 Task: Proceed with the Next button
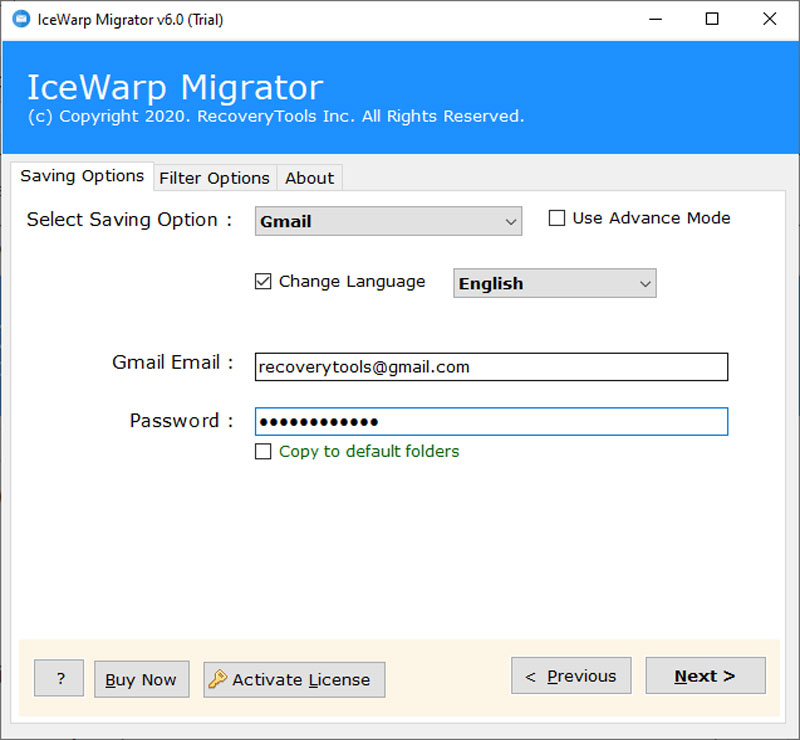click(705, 676)
